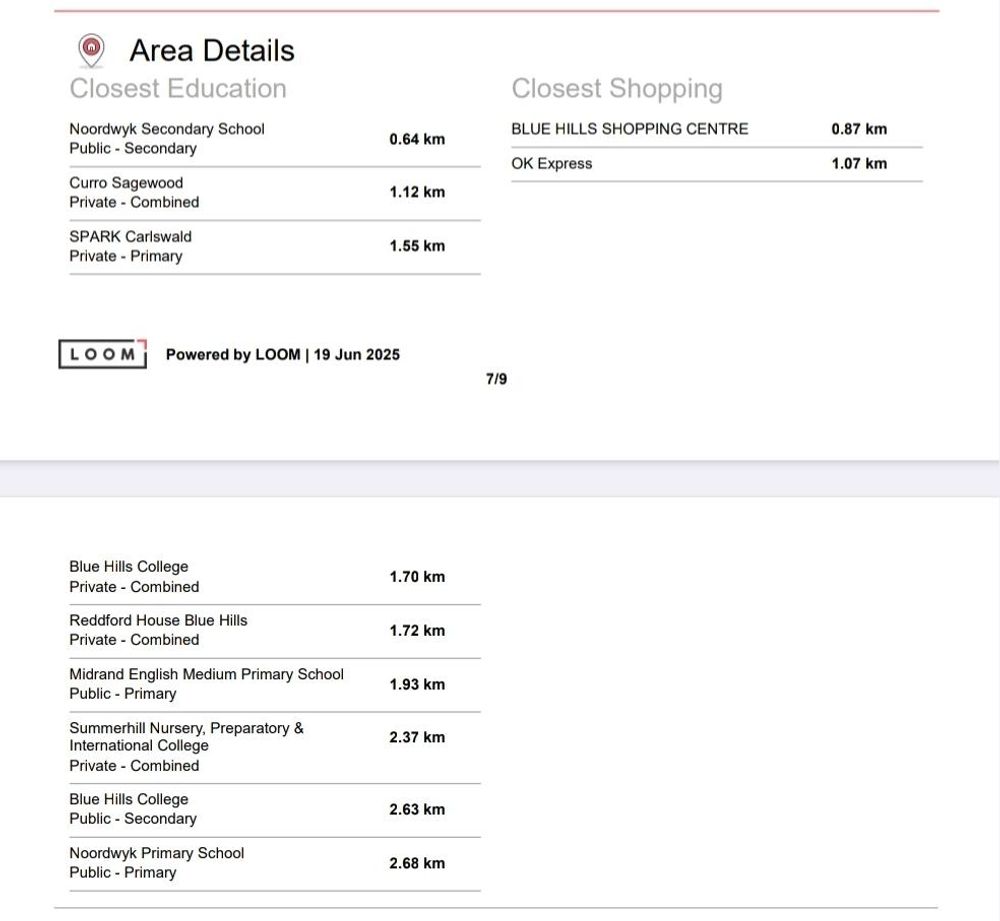Select SPARK Carlswald listing

tap(130, 237)
